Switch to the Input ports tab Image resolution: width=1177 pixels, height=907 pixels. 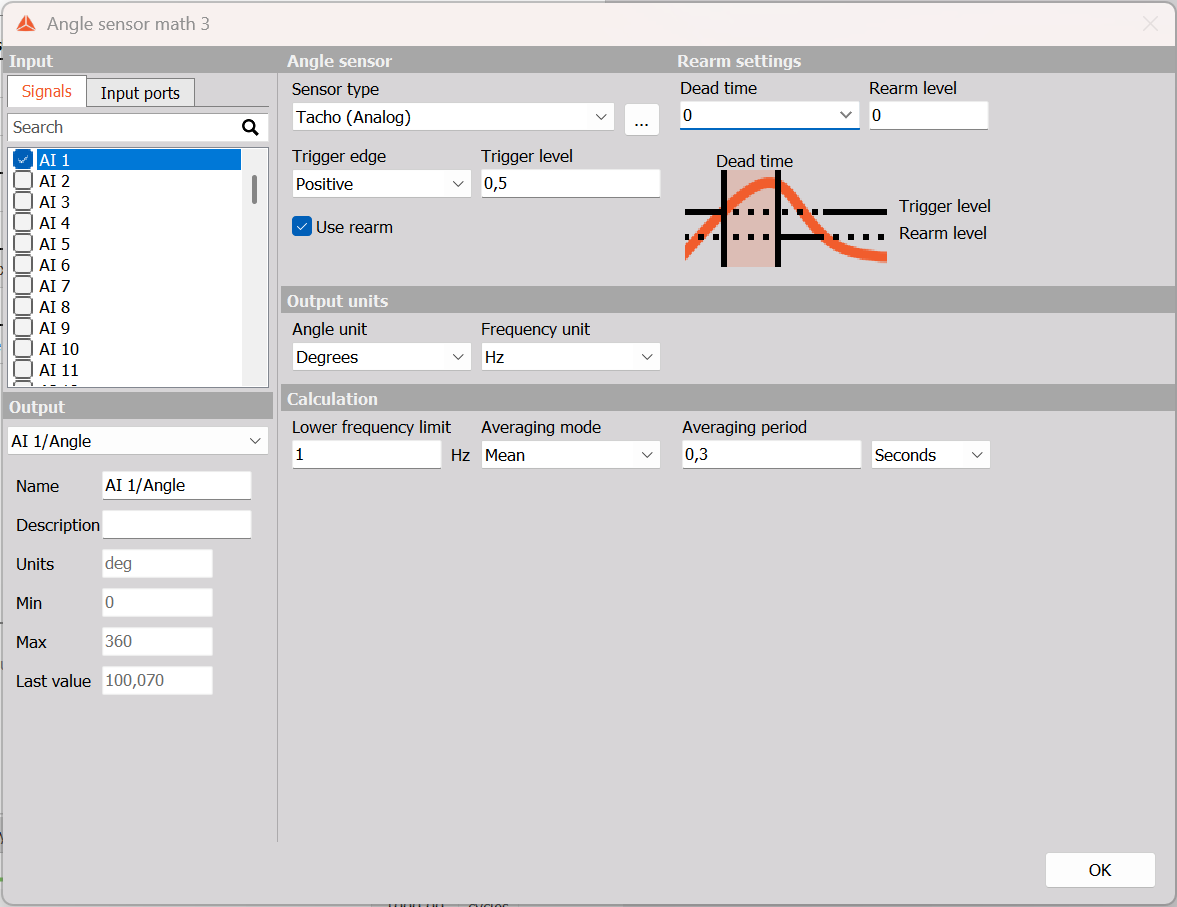coord(140,93)
